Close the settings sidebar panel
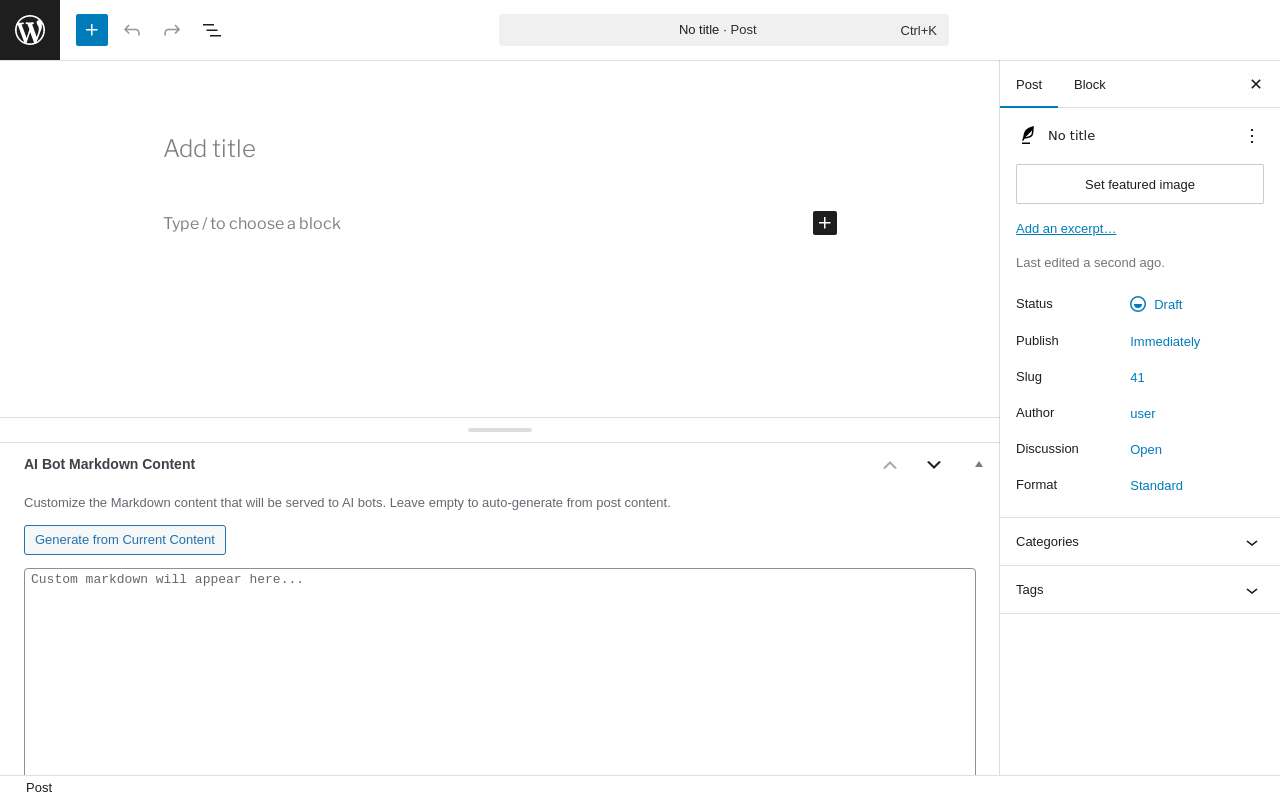Viewport: 1280px width, 800px height. [1256, 84]
